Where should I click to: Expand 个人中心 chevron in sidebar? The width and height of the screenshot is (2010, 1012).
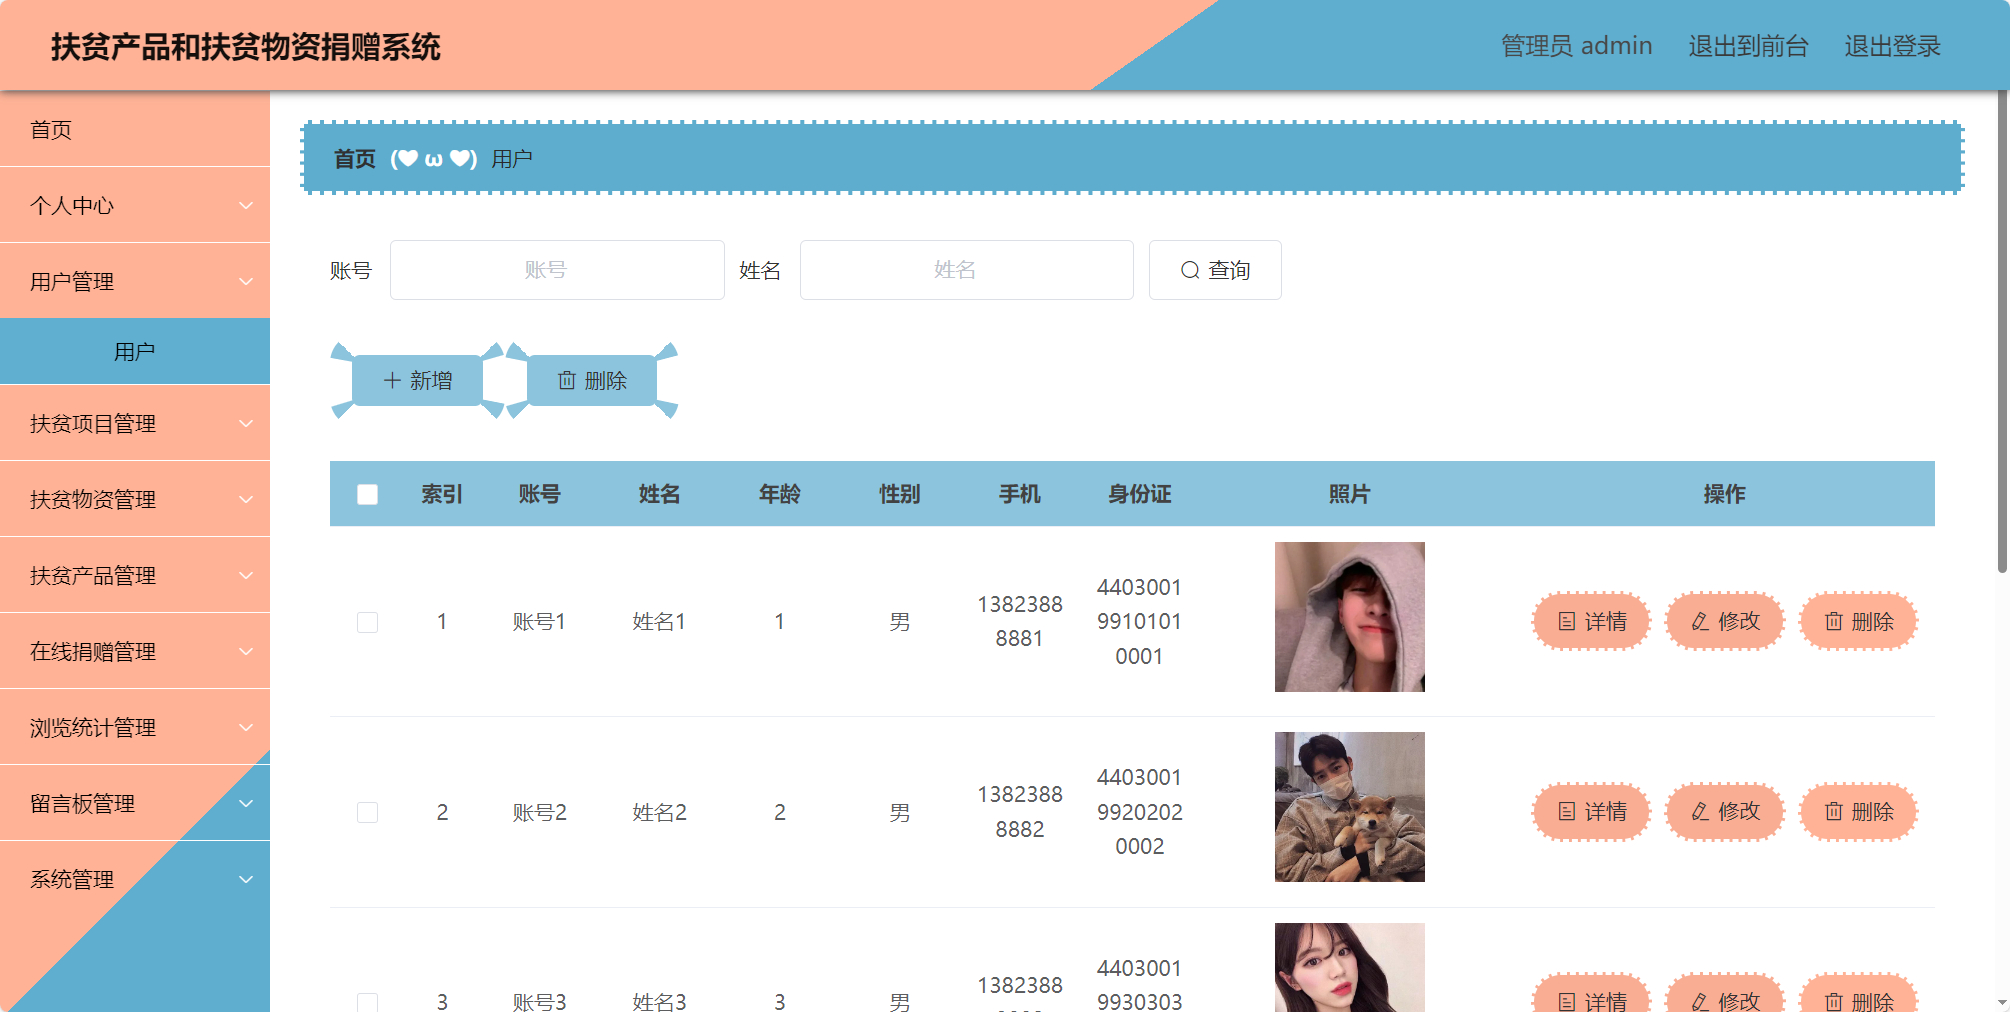246,205
